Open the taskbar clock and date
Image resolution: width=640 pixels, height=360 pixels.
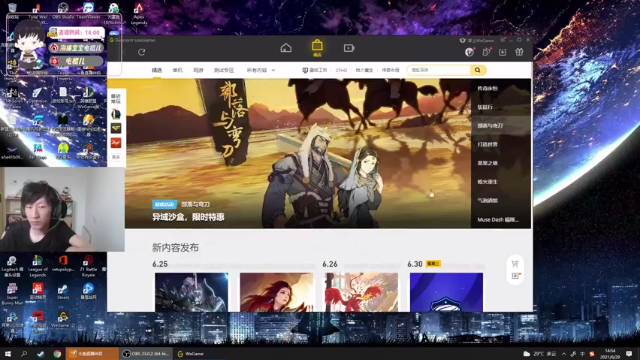pos(610,354)
